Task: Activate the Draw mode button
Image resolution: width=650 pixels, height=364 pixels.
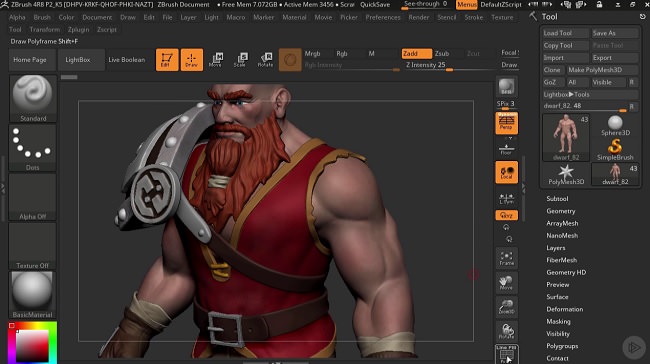Action: point(192,60)
